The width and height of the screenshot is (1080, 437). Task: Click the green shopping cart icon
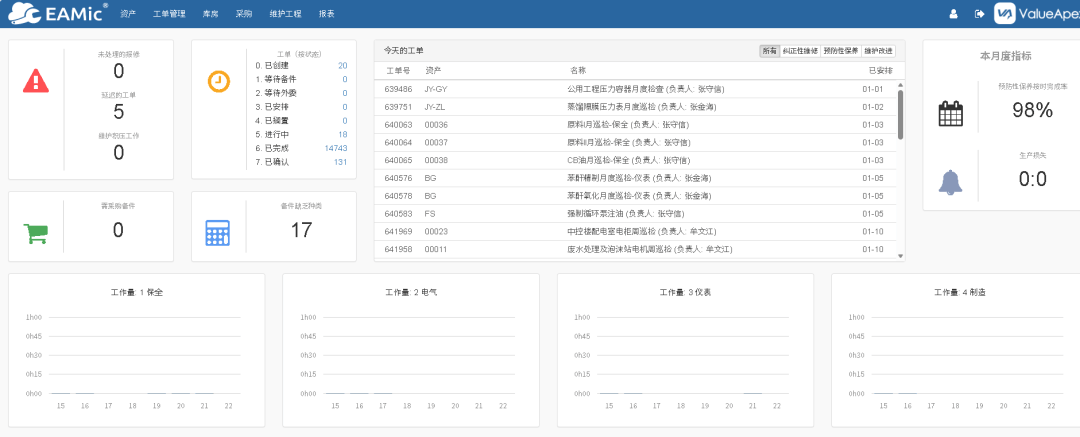pos(37,233)
